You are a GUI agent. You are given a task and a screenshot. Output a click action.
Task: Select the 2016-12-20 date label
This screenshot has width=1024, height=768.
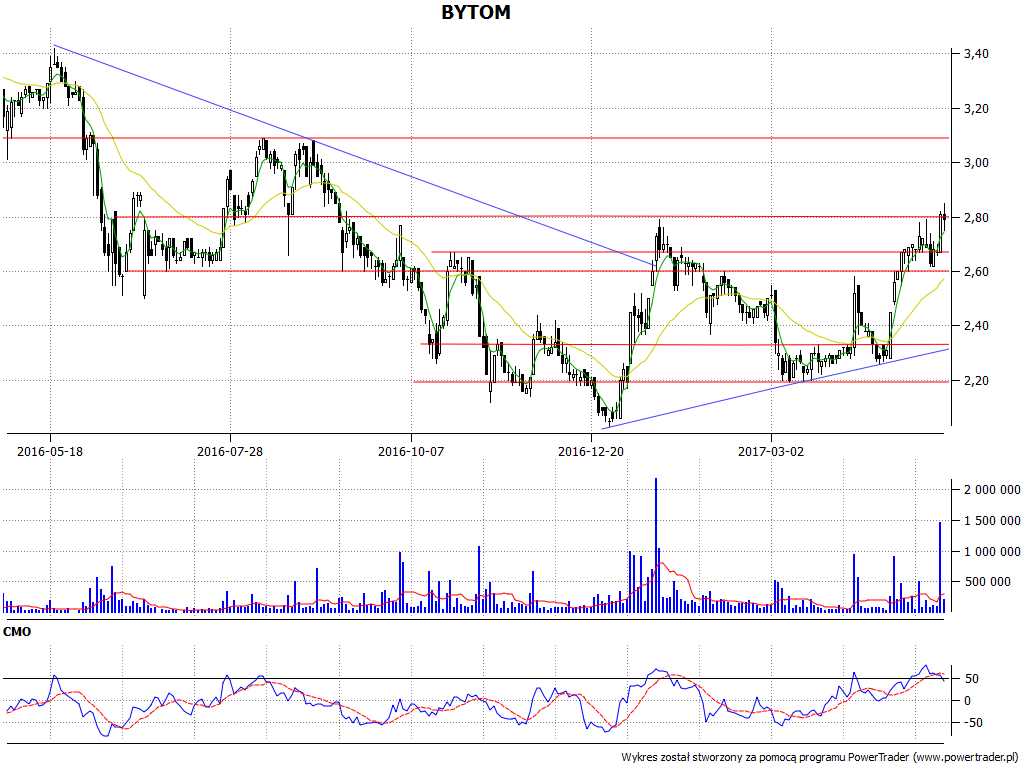pyautogui.click(x=591, y=451)
